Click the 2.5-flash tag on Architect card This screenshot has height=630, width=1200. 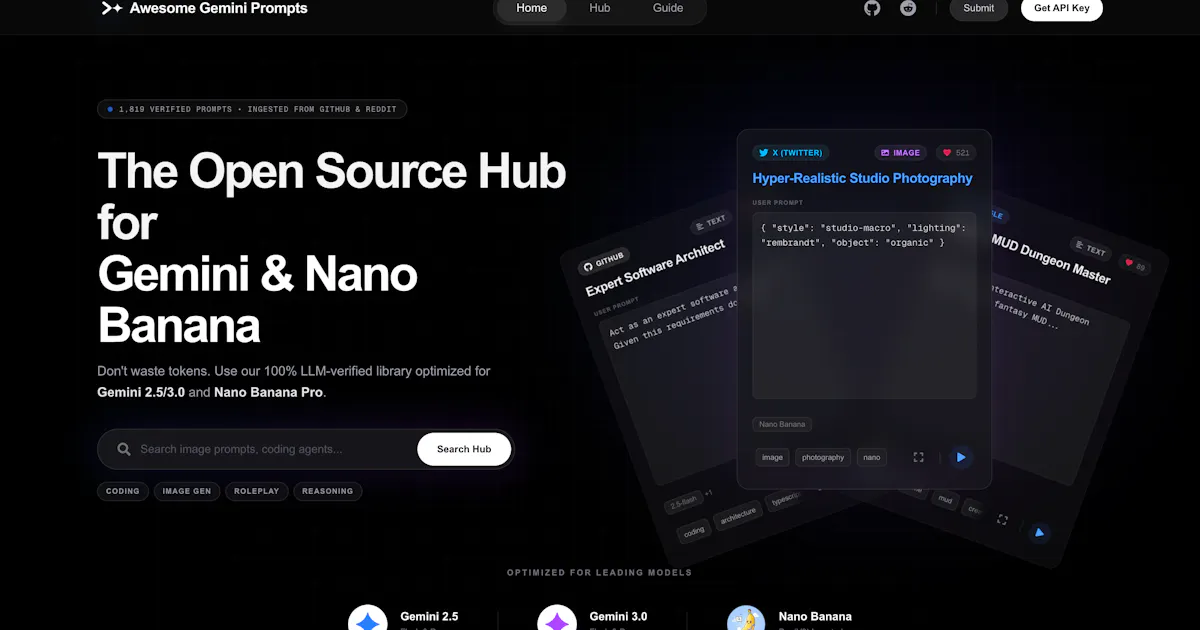[683, 504]
